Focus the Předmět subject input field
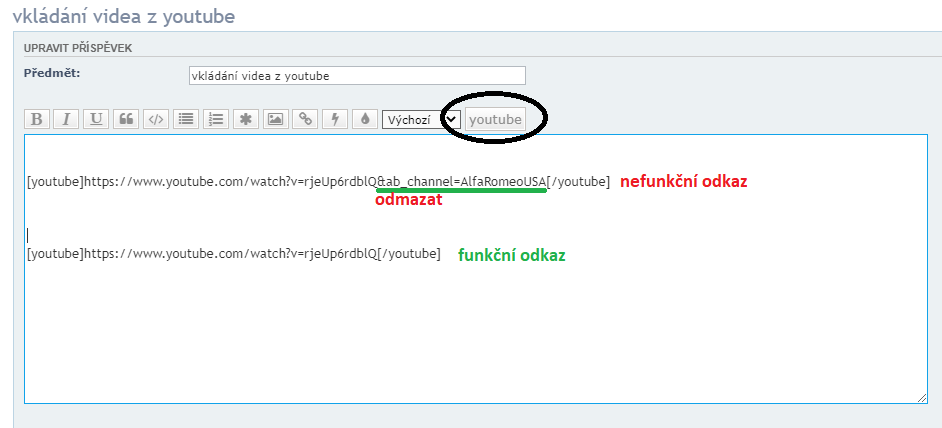942x428 pixels. pyautogui.click(x=356, y=76)
